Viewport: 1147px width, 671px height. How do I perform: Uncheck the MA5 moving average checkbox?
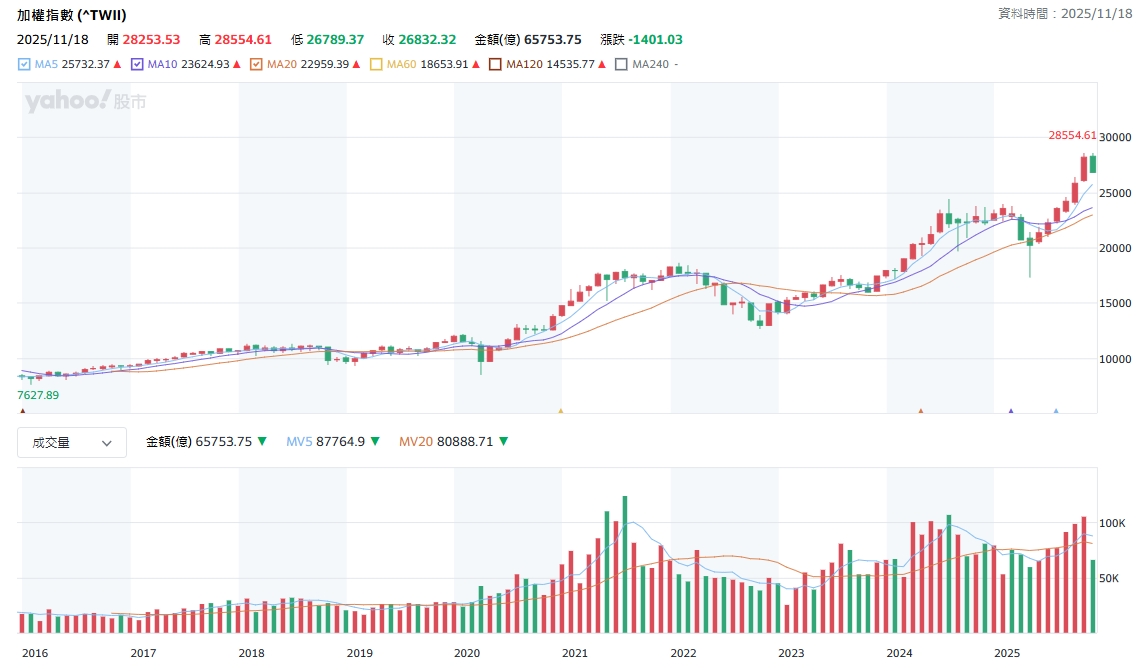pos(25,64)
